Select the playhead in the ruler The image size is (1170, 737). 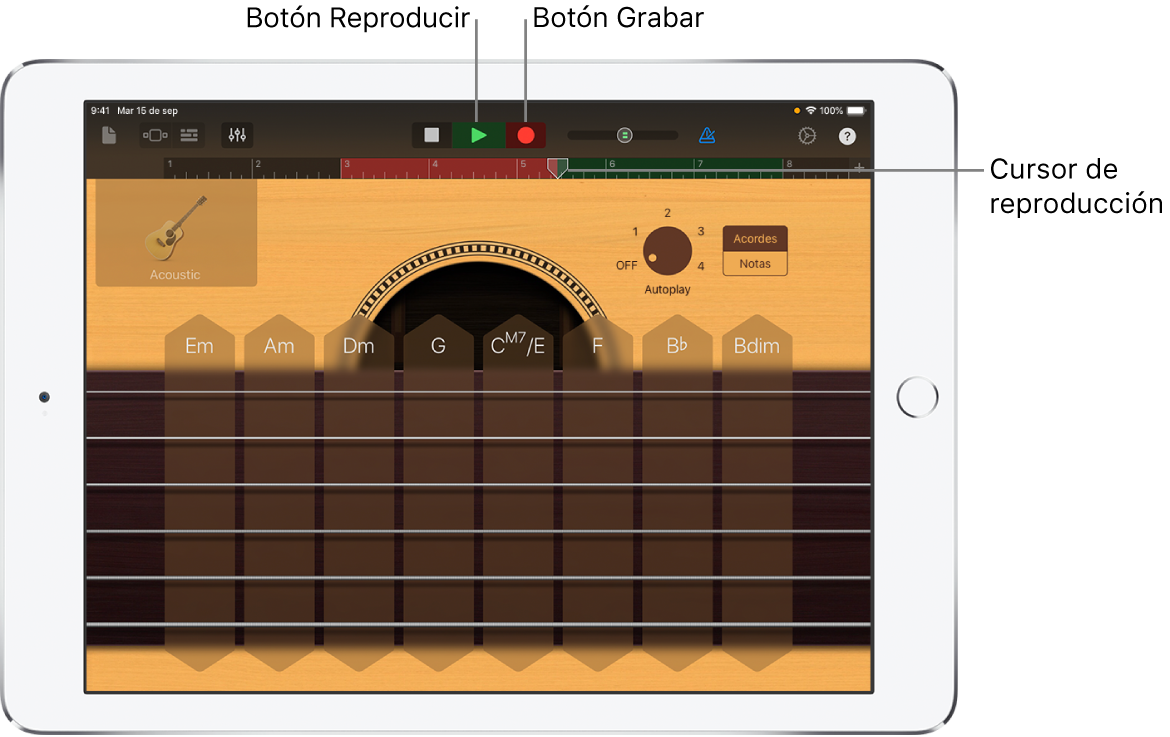pos(557,168)
